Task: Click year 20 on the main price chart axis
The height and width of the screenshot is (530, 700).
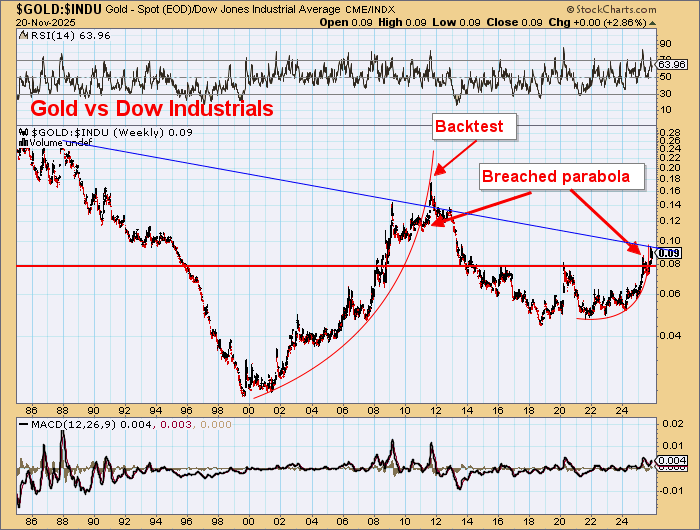Action: pyautogui.click(x=560, y=410)
